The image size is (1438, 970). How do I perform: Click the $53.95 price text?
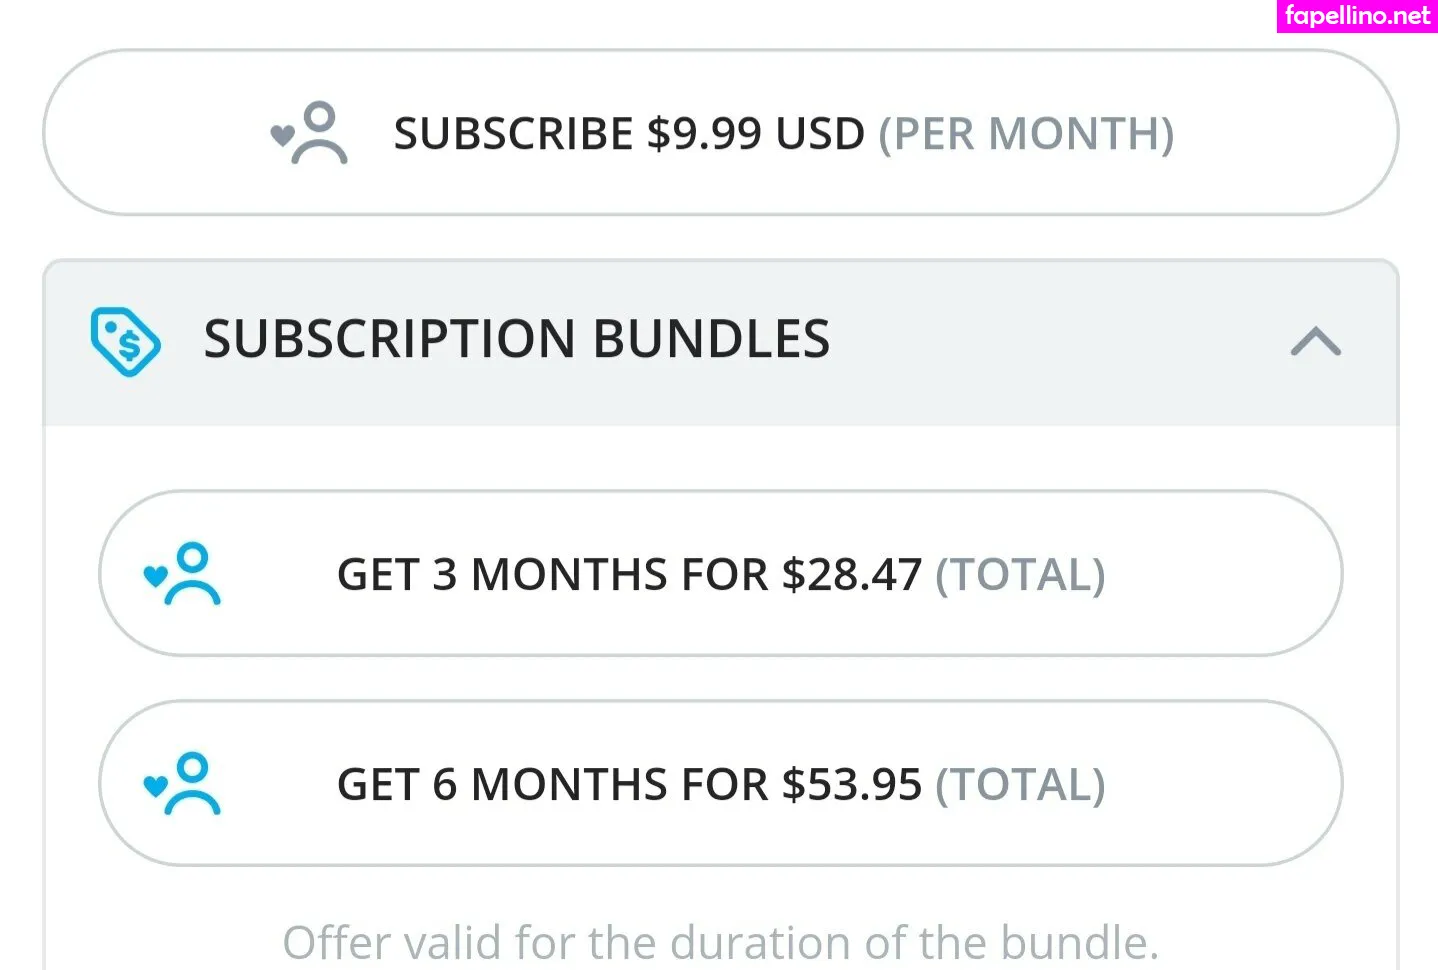coord(852,785)
